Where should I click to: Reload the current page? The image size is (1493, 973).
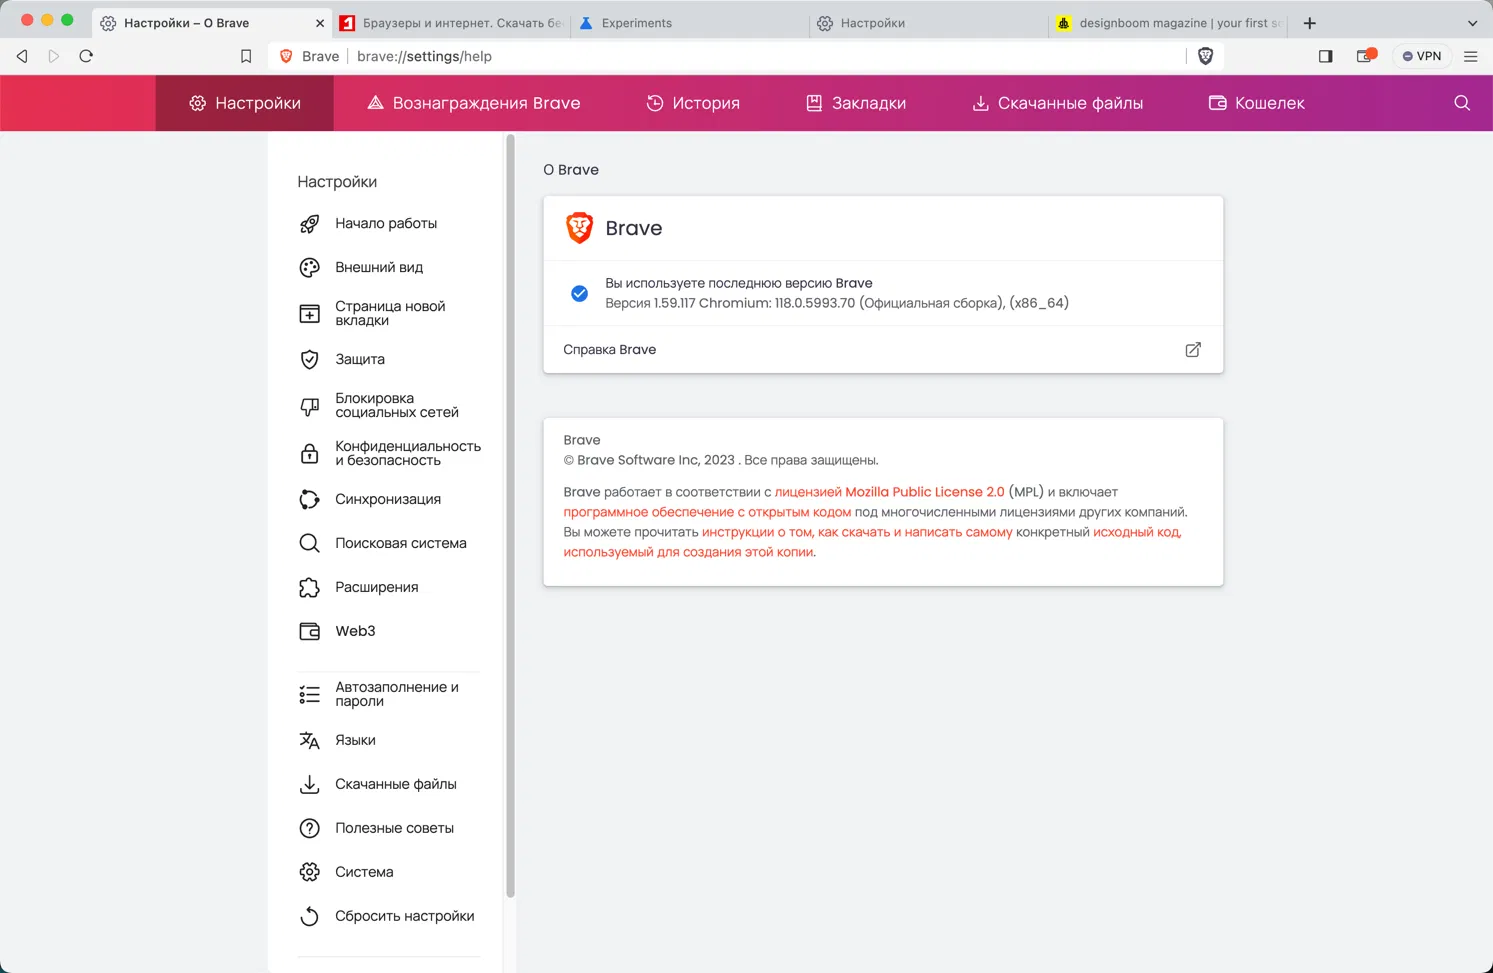click(x=86, y=56)
